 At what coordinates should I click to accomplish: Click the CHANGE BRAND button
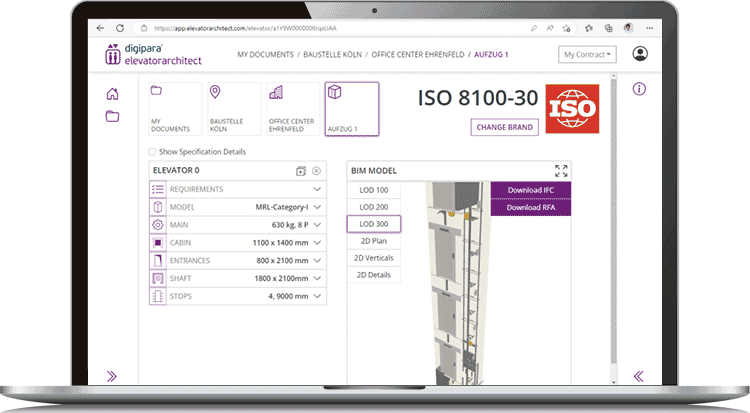[505, 127]
